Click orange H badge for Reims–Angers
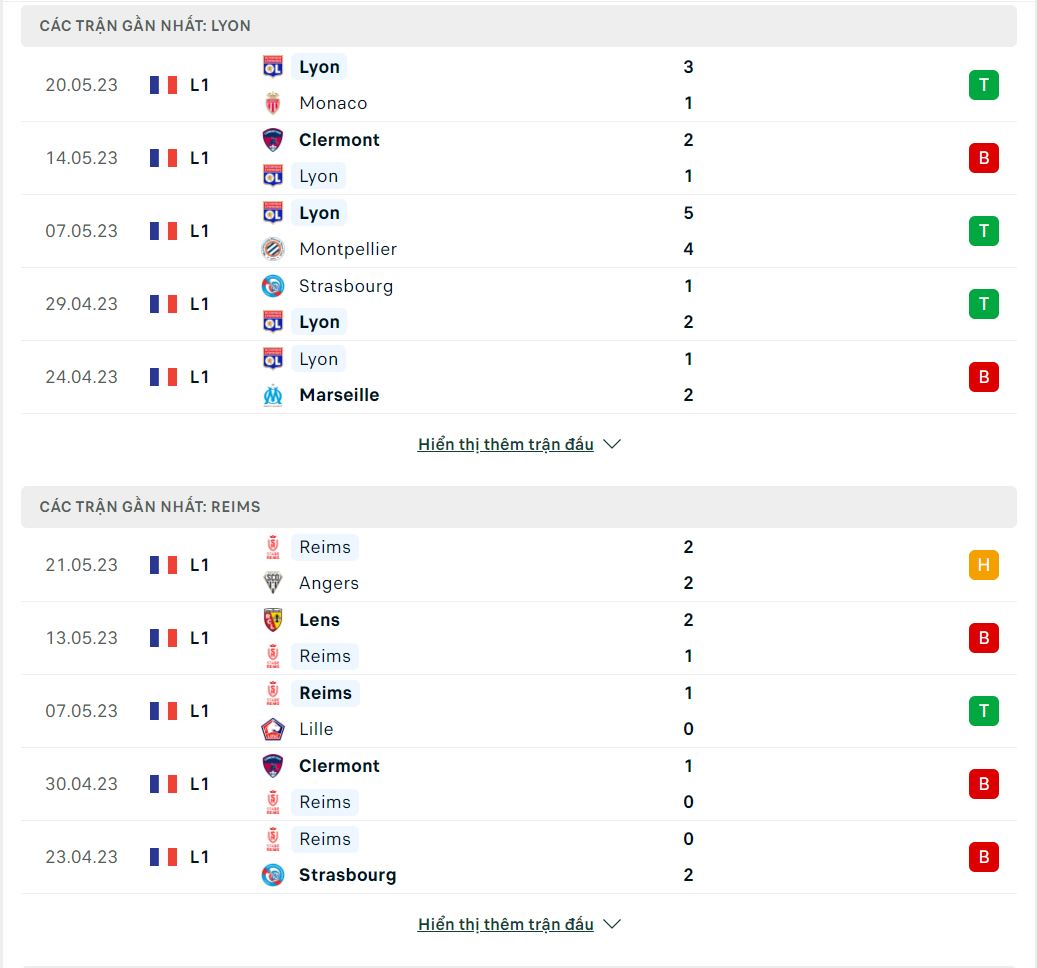1037x968 pixels. pos(983,565)
